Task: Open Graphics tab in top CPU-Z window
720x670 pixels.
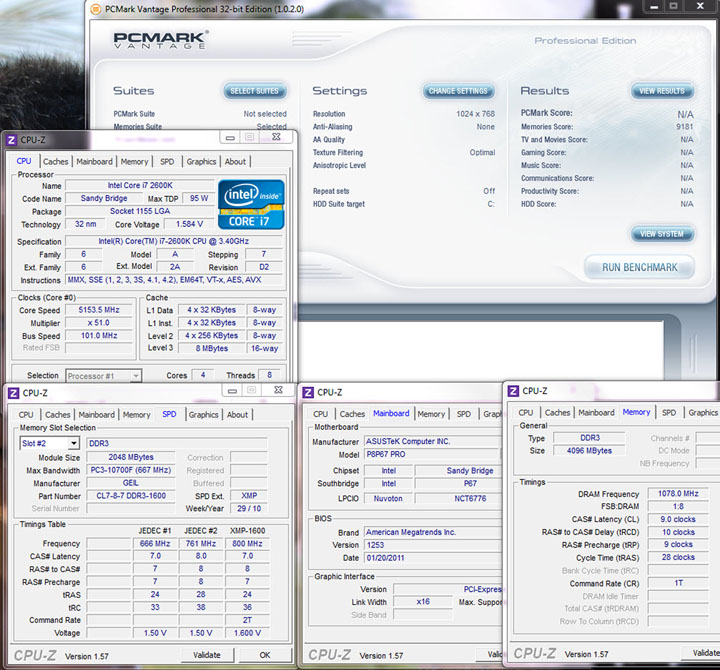Action: click(x=201, y=162)
